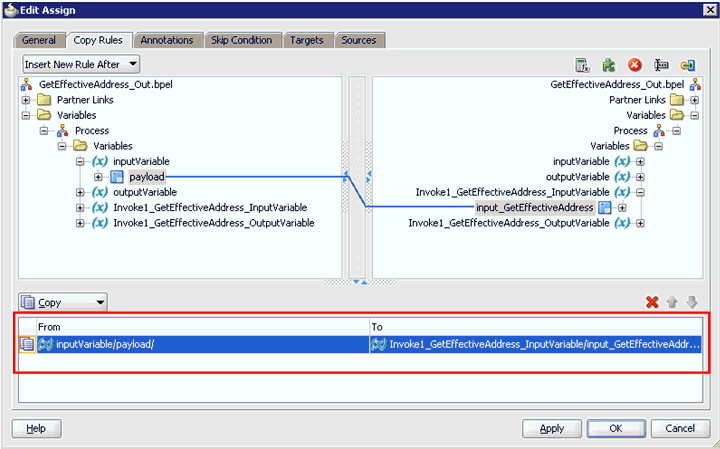Expand left Invoke1_GetEffectiveAddress_InputVariable node
Image resolution: width=720 pixels, height=449 pixels.
[80, 208]
